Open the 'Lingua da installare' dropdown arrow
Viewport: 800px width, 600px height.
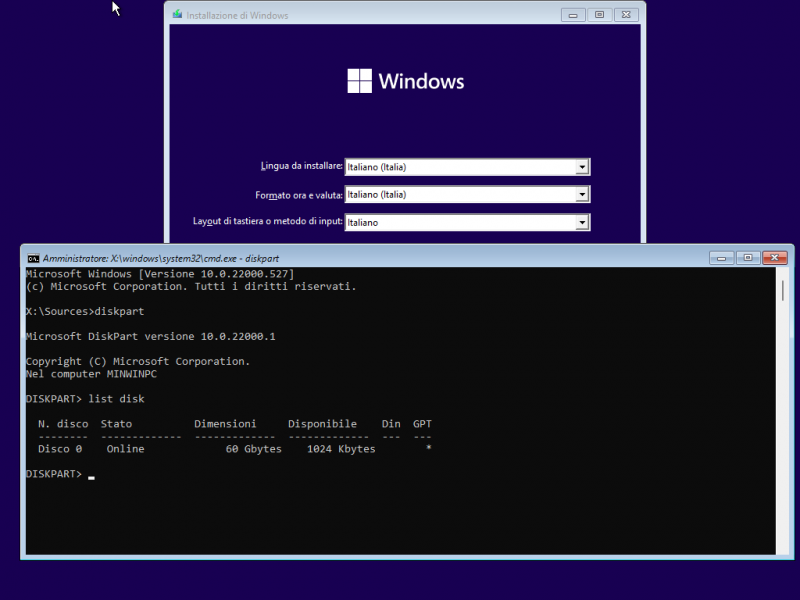582,167
